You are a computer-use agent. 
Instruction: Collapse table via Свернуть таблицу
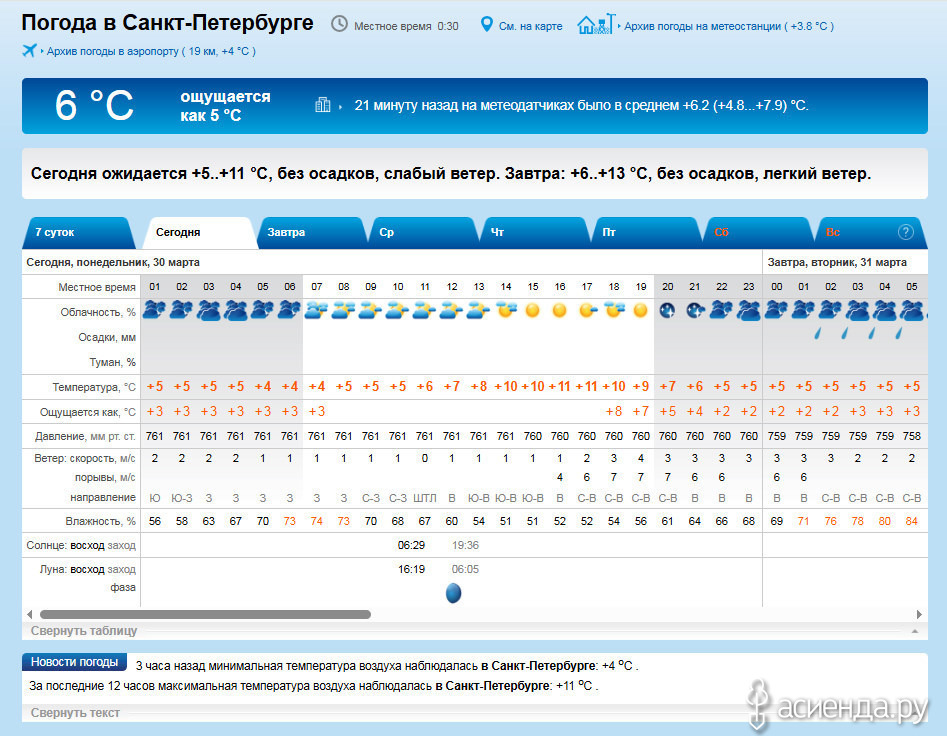tap(84, 631)
